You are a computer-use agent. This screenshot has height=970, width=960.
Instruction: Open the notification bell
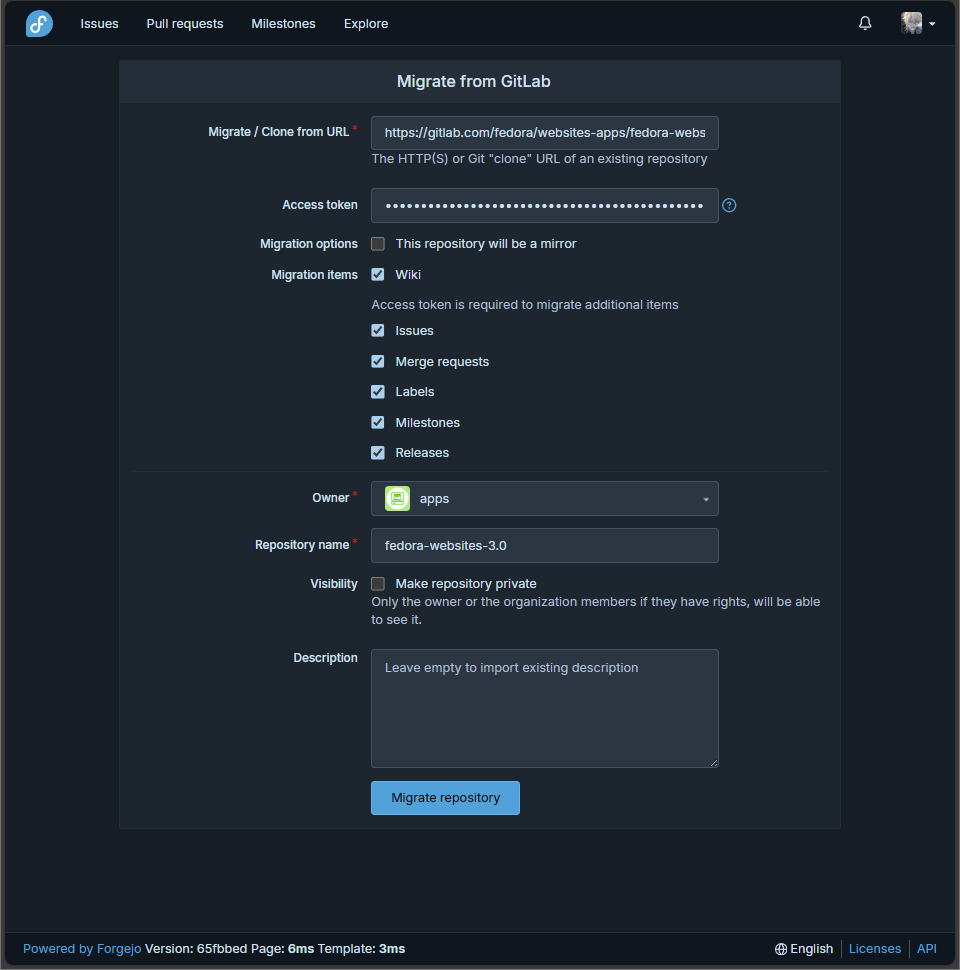click(864, 22)
